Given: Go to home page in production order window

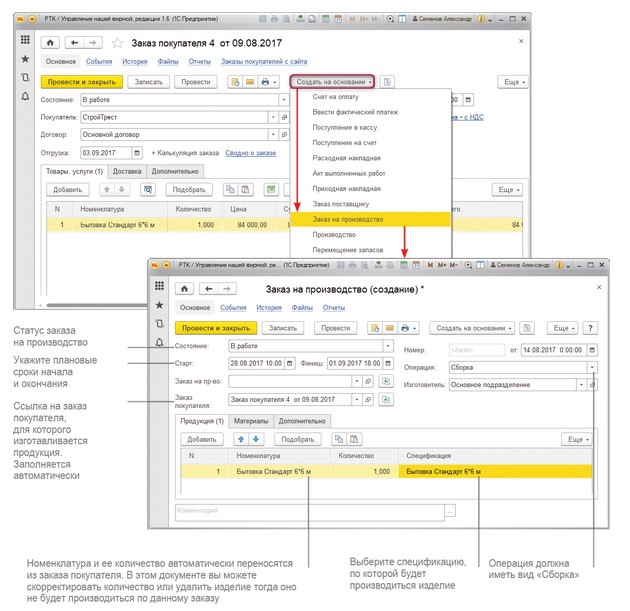Looking at the screenshot, I should [184, 289].
